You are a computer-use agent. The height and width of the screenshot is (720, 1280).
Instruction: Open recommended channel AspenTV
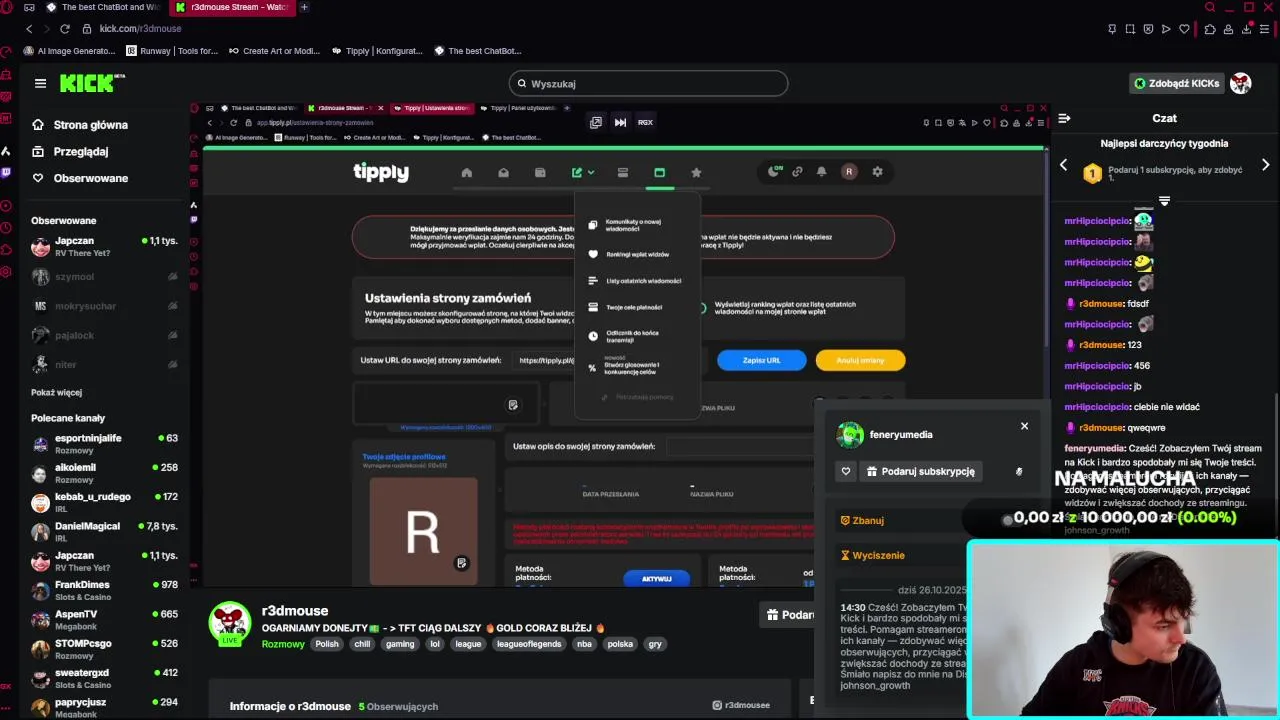(x=104, y=619)
